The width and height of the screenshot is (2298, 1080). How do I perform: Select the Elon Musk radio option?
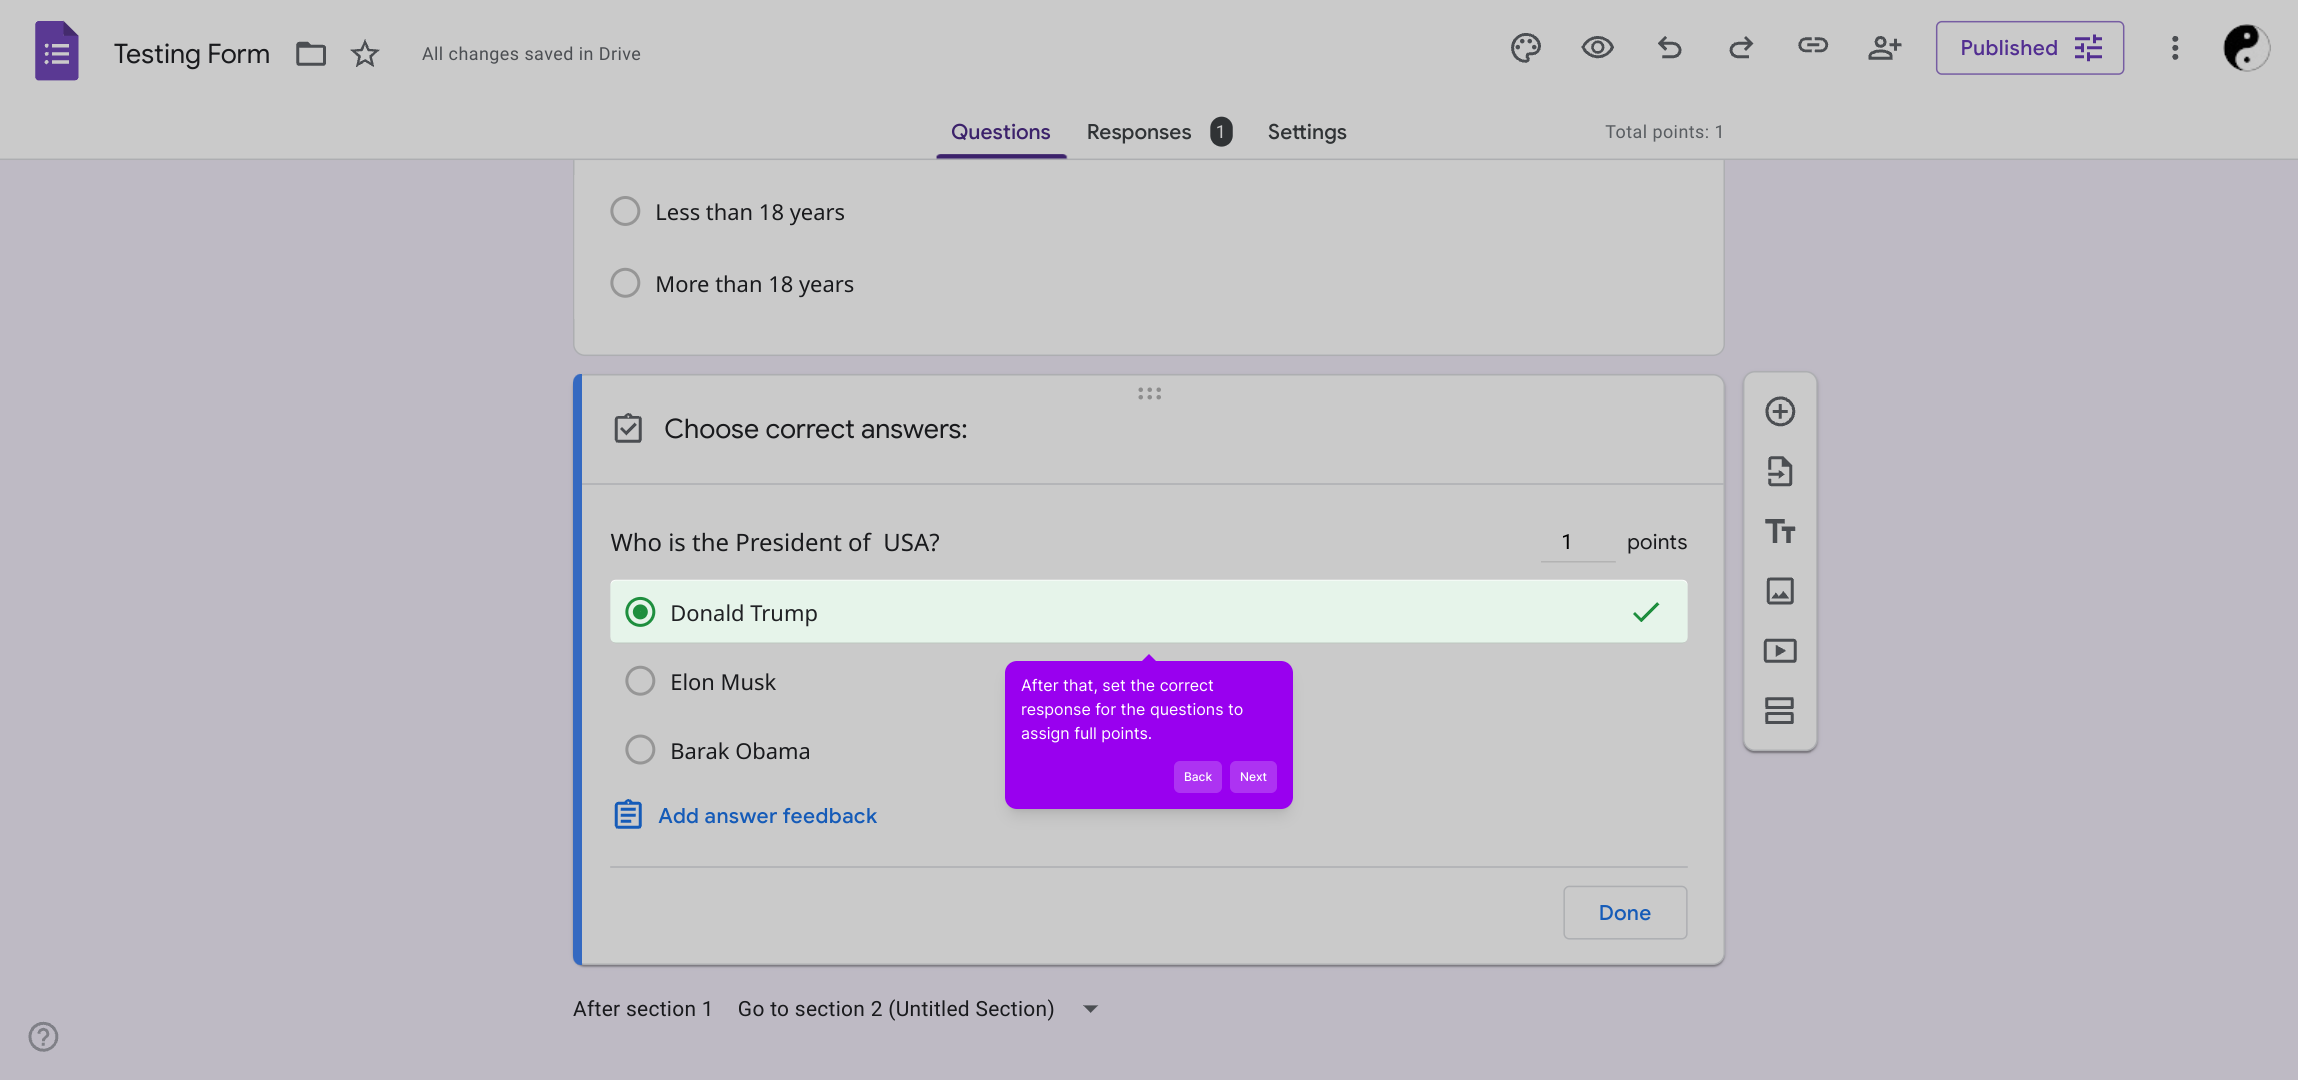(640, 682)
